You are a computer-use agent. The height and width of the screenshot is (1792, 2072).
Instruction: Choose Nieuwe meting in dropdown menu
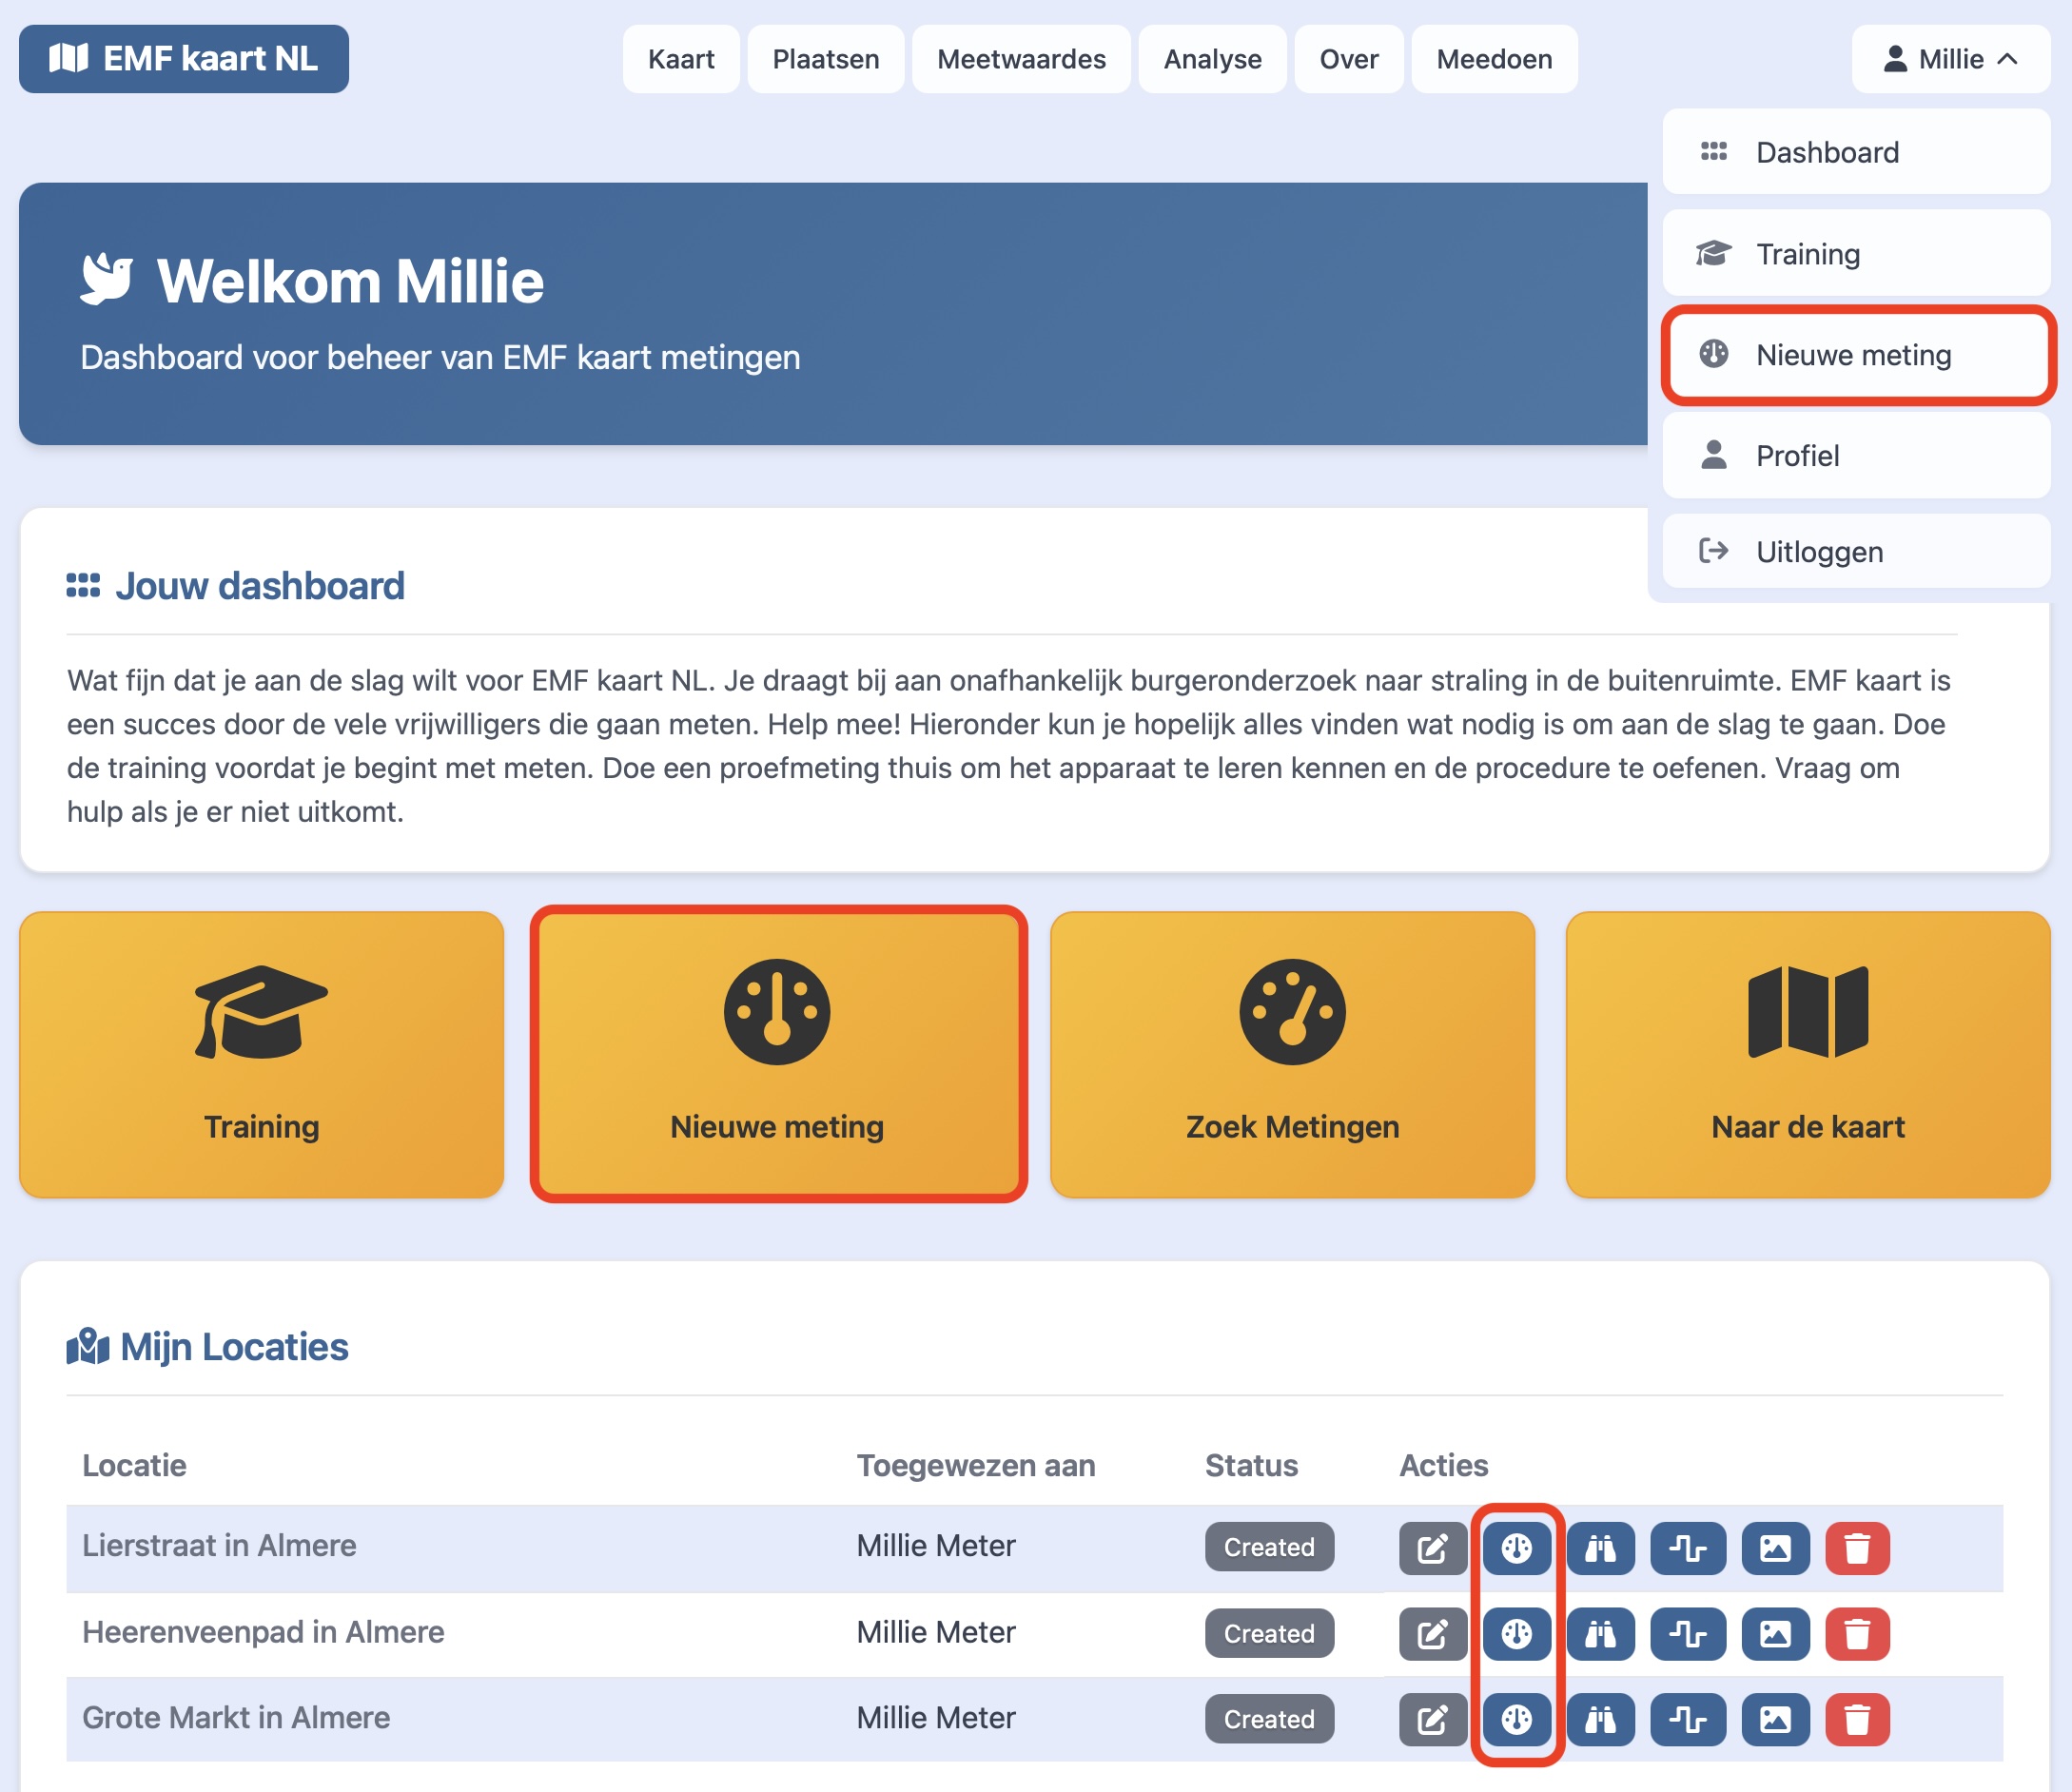[1856, 355]
